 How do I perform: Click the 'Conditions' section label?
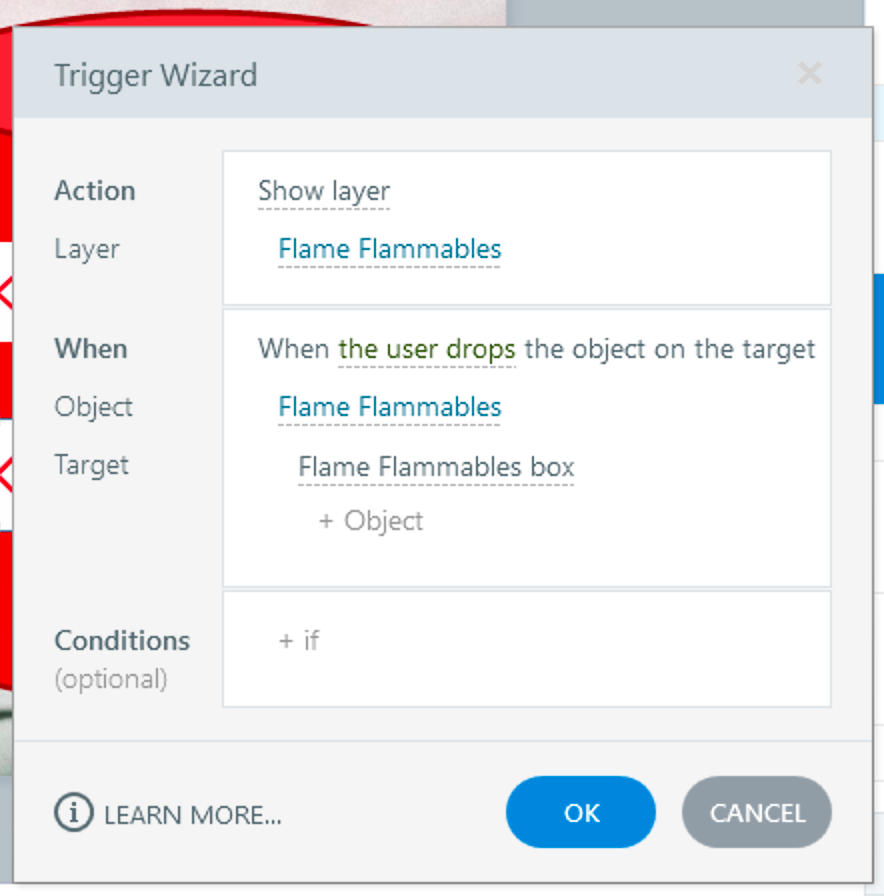[122, 640]
